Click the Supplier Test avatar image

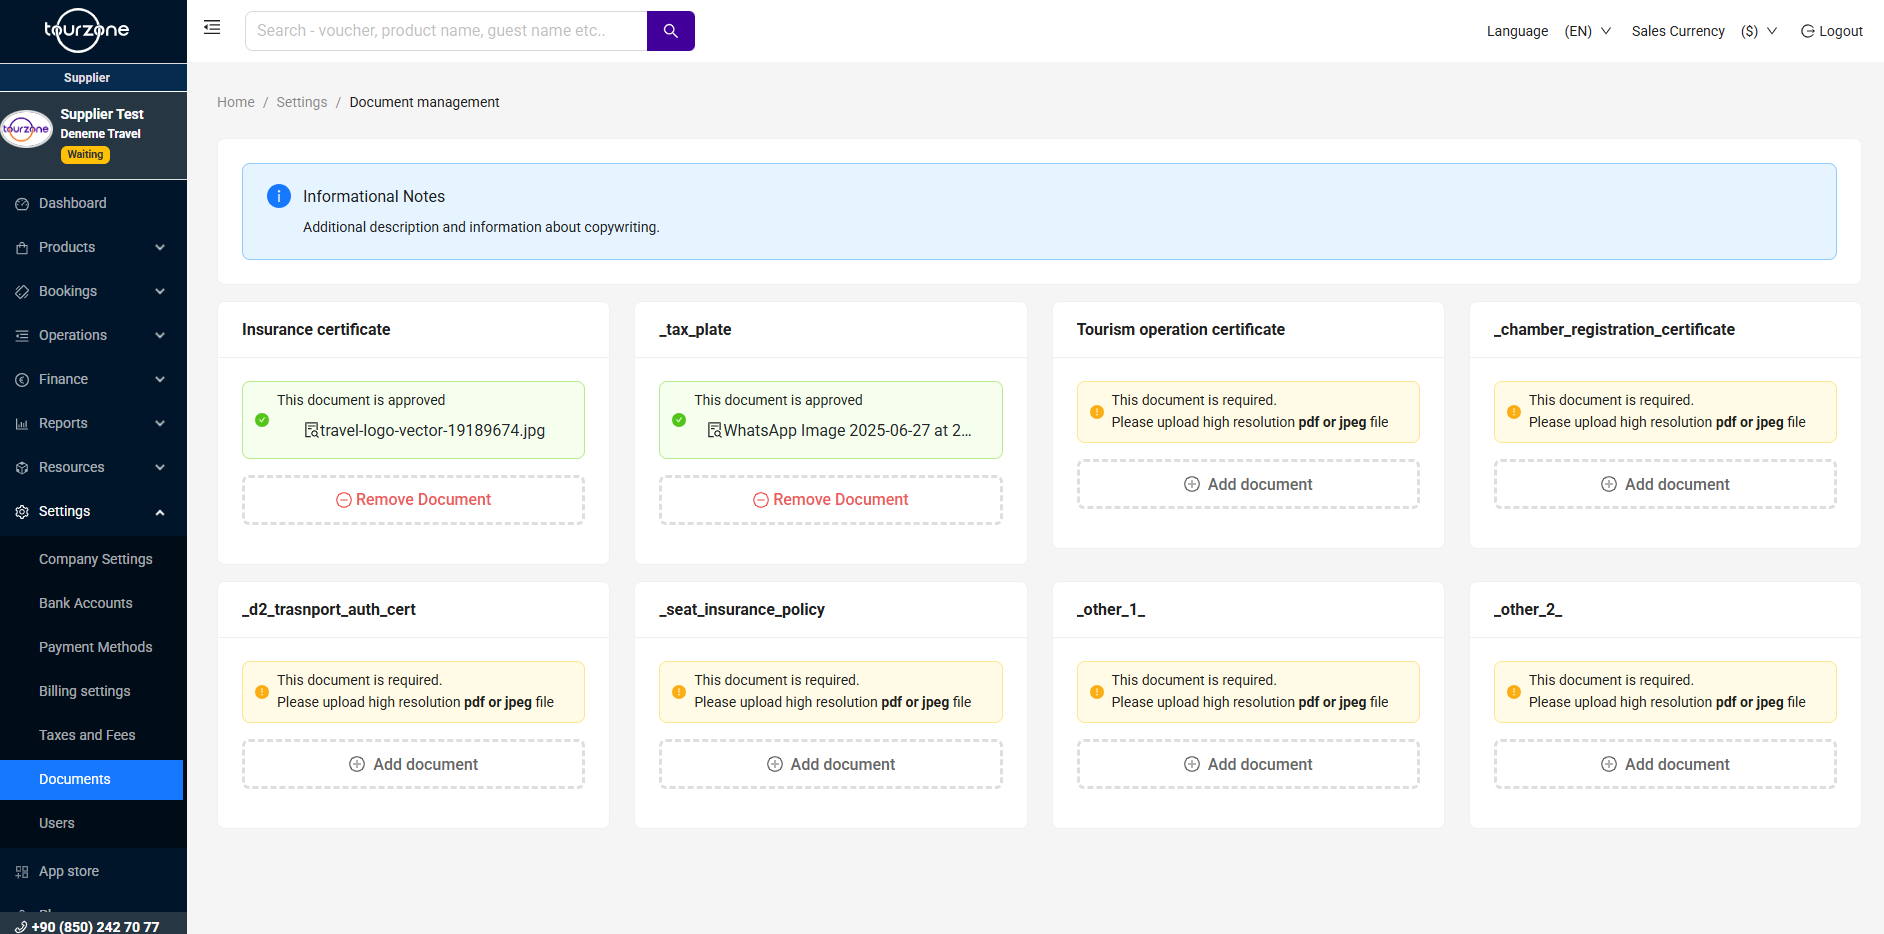[27, 130]
